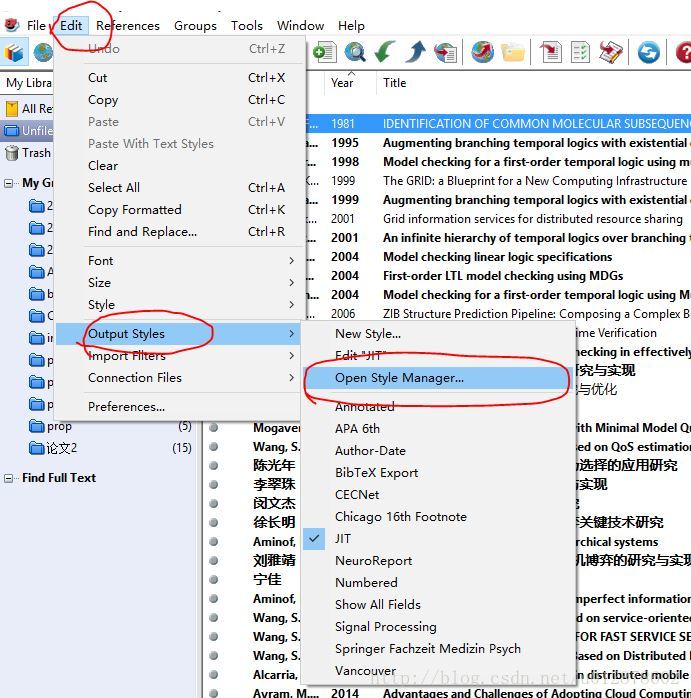Viewport: 691px width, 698px height.
Task: Click the Open File folder toolbar icon
Action: tap(512, 52)
